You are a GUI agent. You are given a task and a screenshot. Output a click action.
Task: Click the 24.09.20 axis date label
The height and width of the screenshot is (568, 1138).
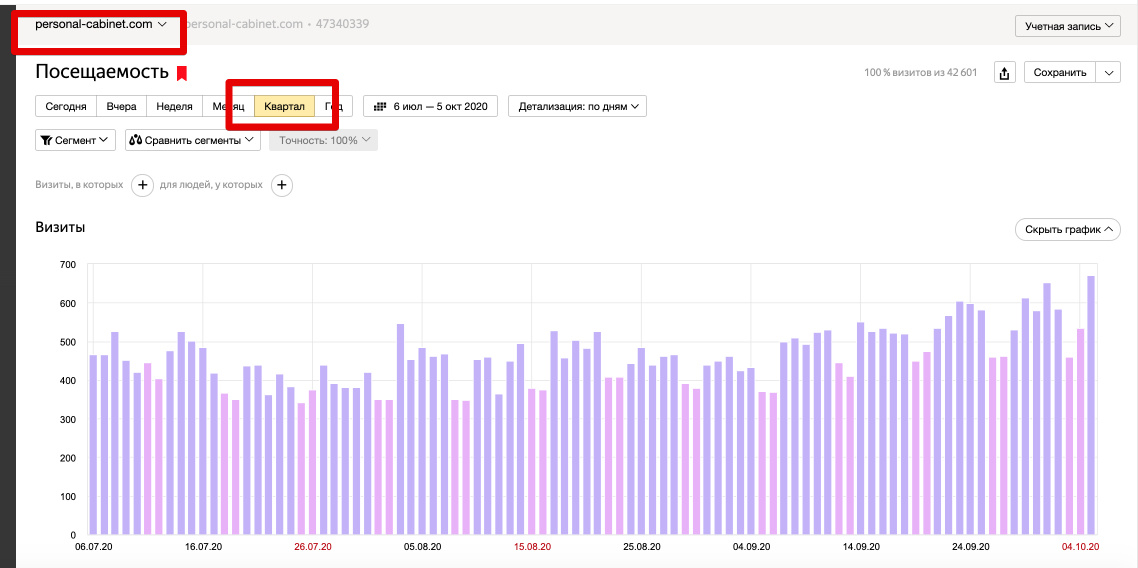point(970,546)
